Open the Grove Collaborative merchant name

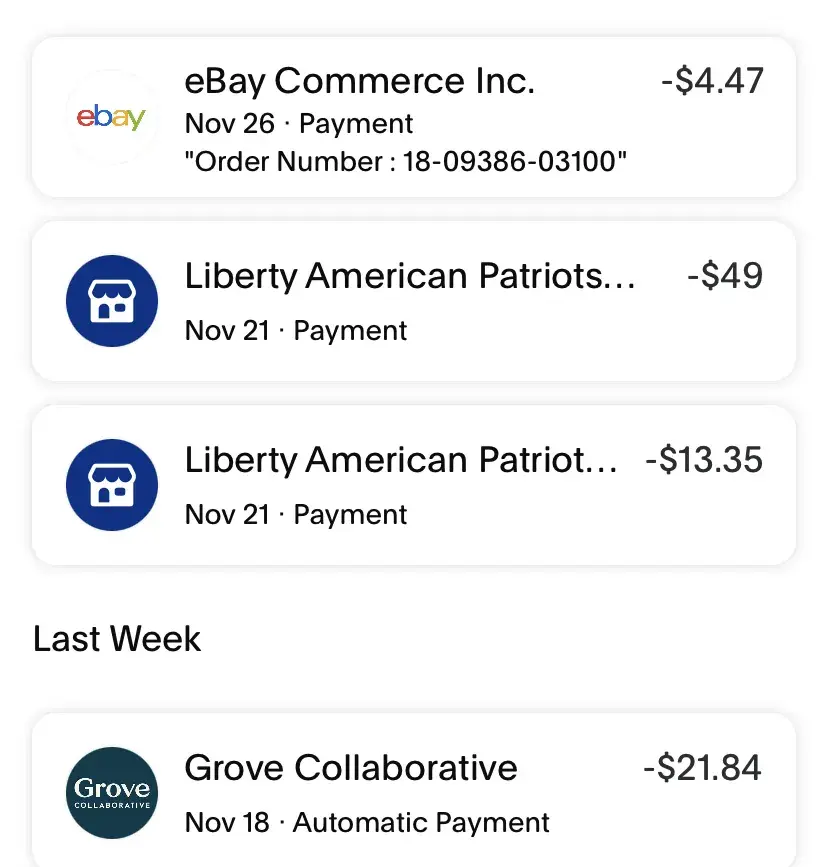click(351, 768)
